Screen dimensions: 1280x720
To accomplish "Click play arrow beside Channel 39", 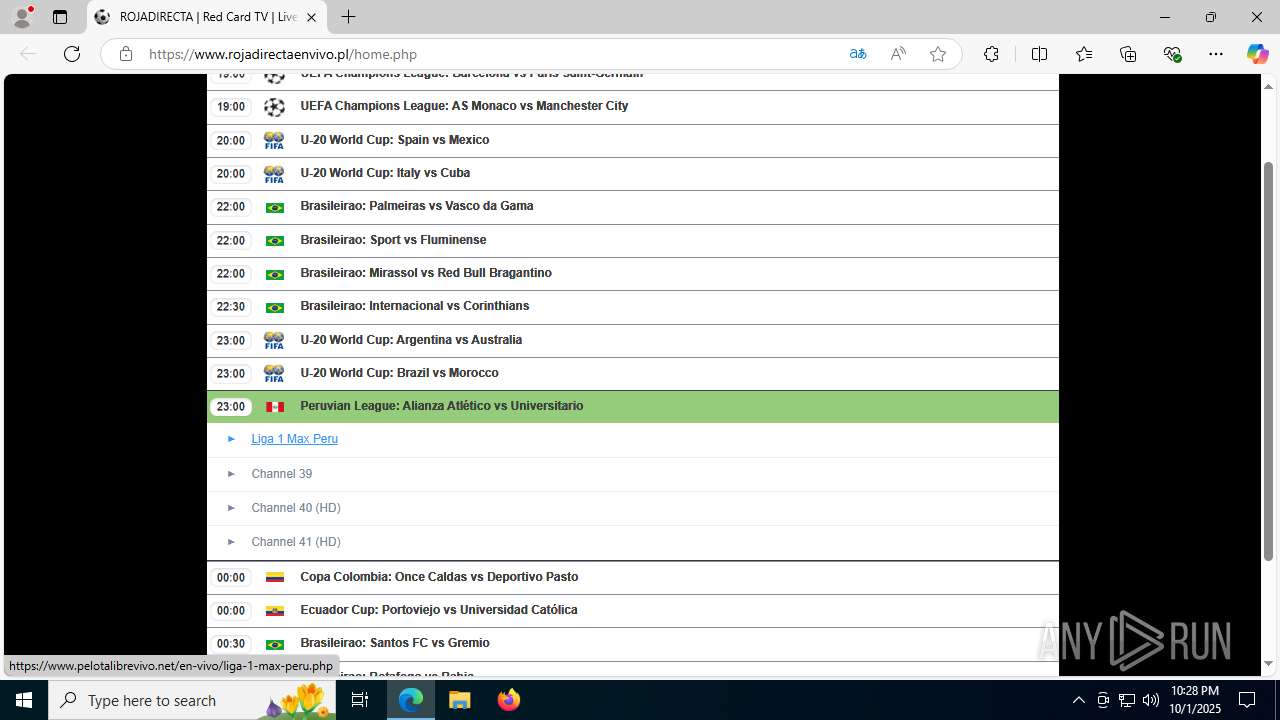I will coord(231,474).
